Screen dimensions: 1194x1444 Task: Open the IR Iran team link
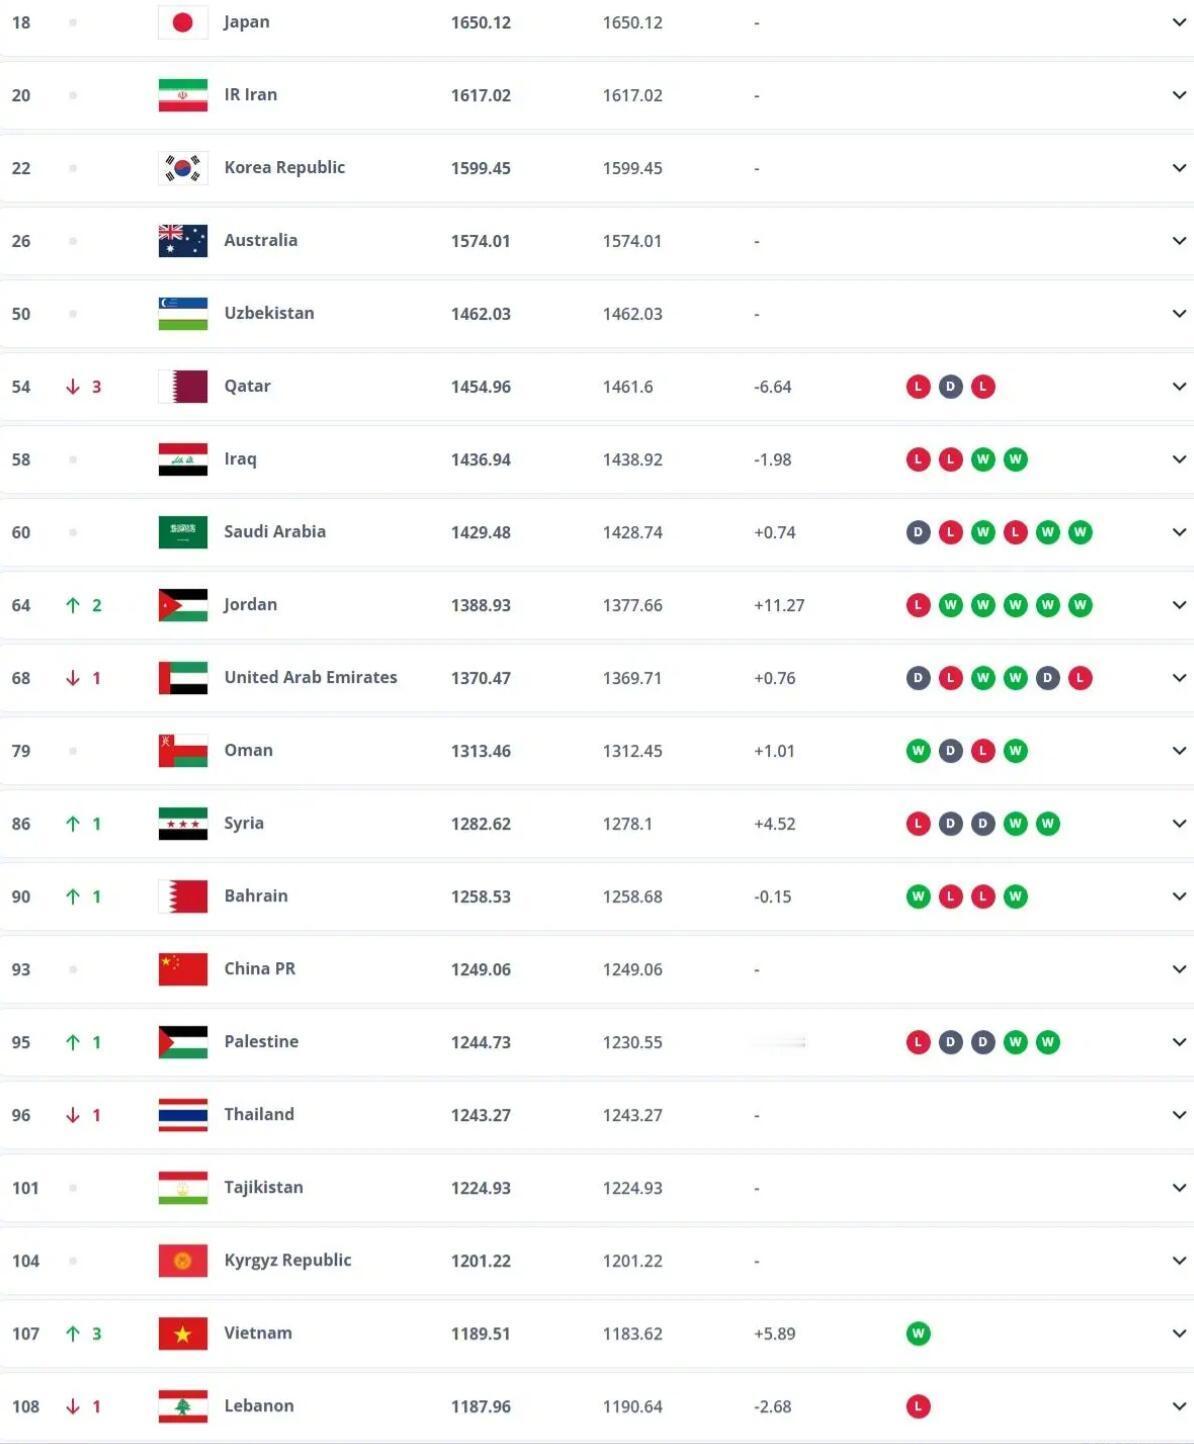point(250,95)
